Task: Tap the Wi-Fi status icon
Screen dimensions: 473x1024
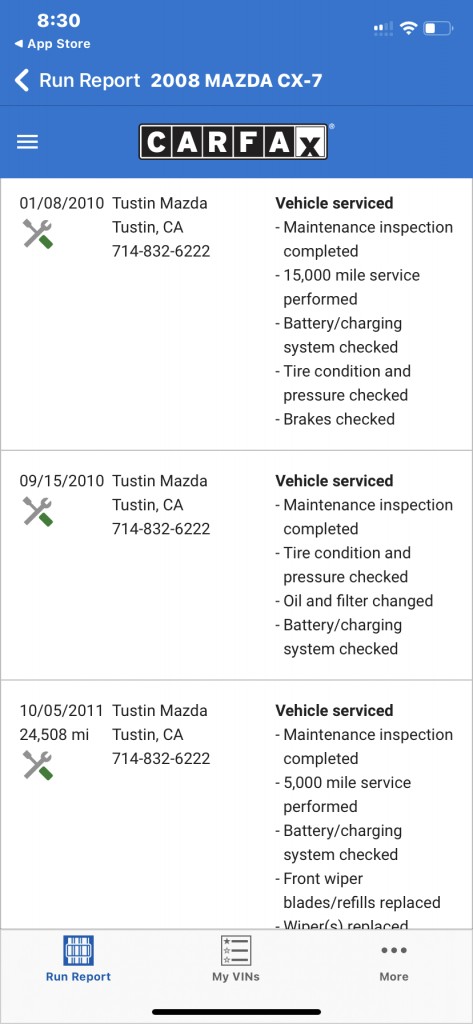Action: [x=409, y=28]
